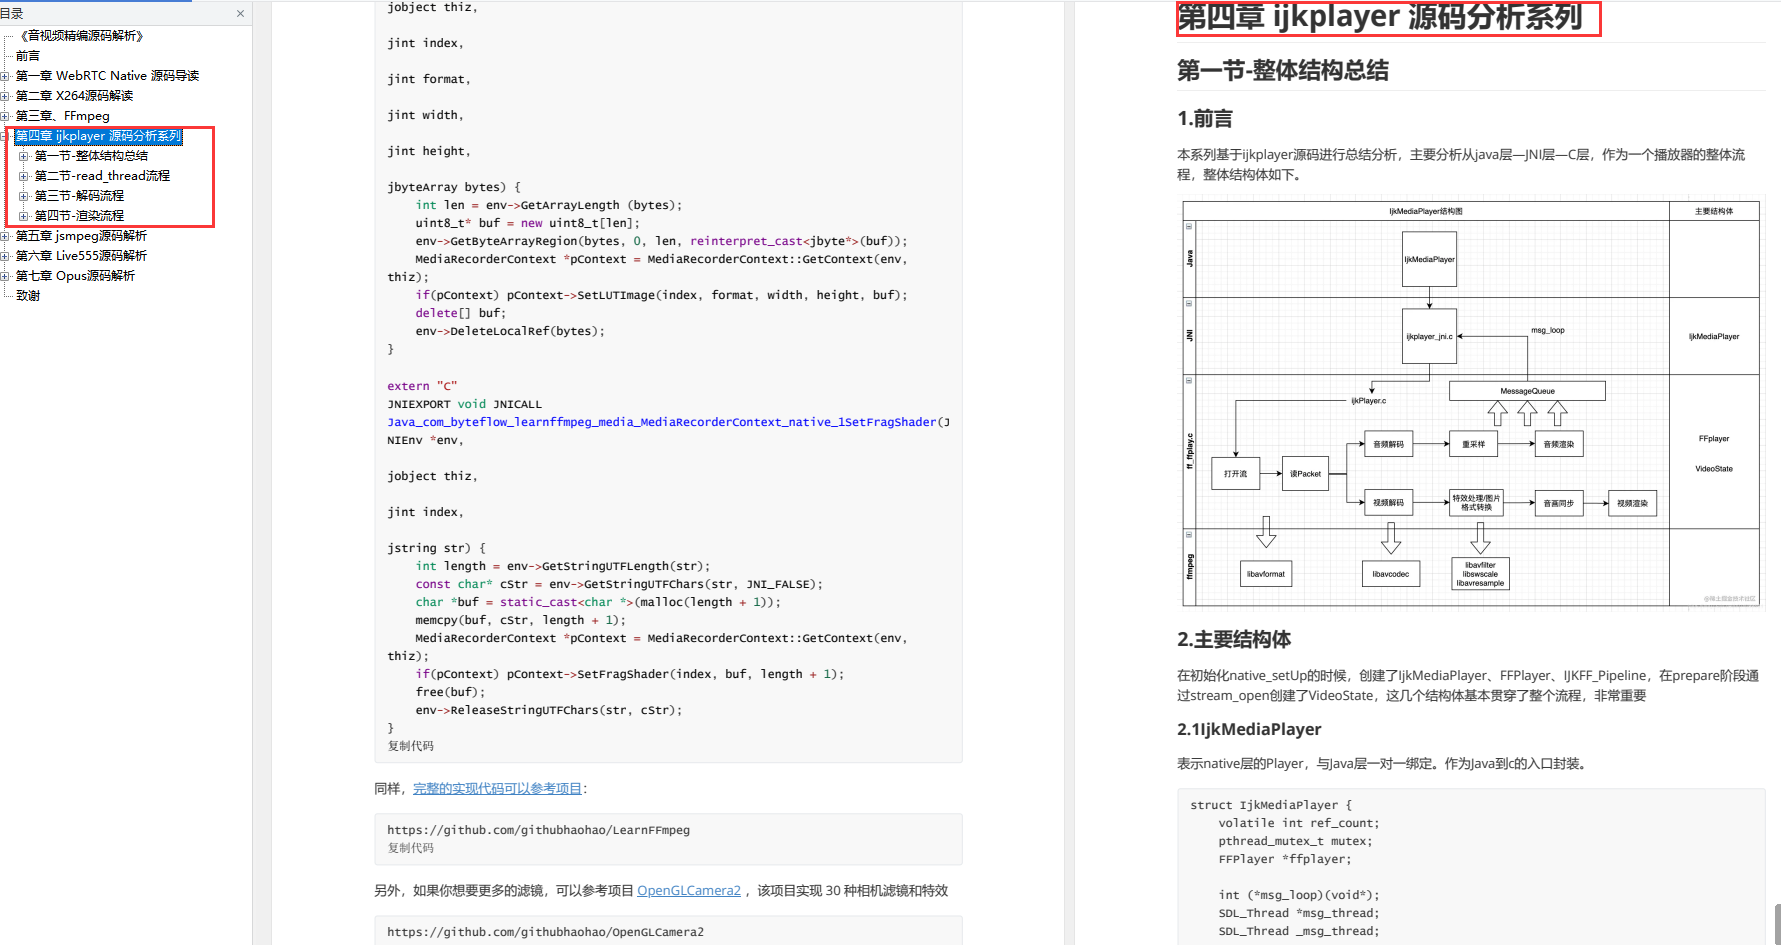This screenshot has width=1781, height=945.
Task: Expand the 第七章 Opus源码解析 node
Action: pyautogui.click(x=5, y=276)
